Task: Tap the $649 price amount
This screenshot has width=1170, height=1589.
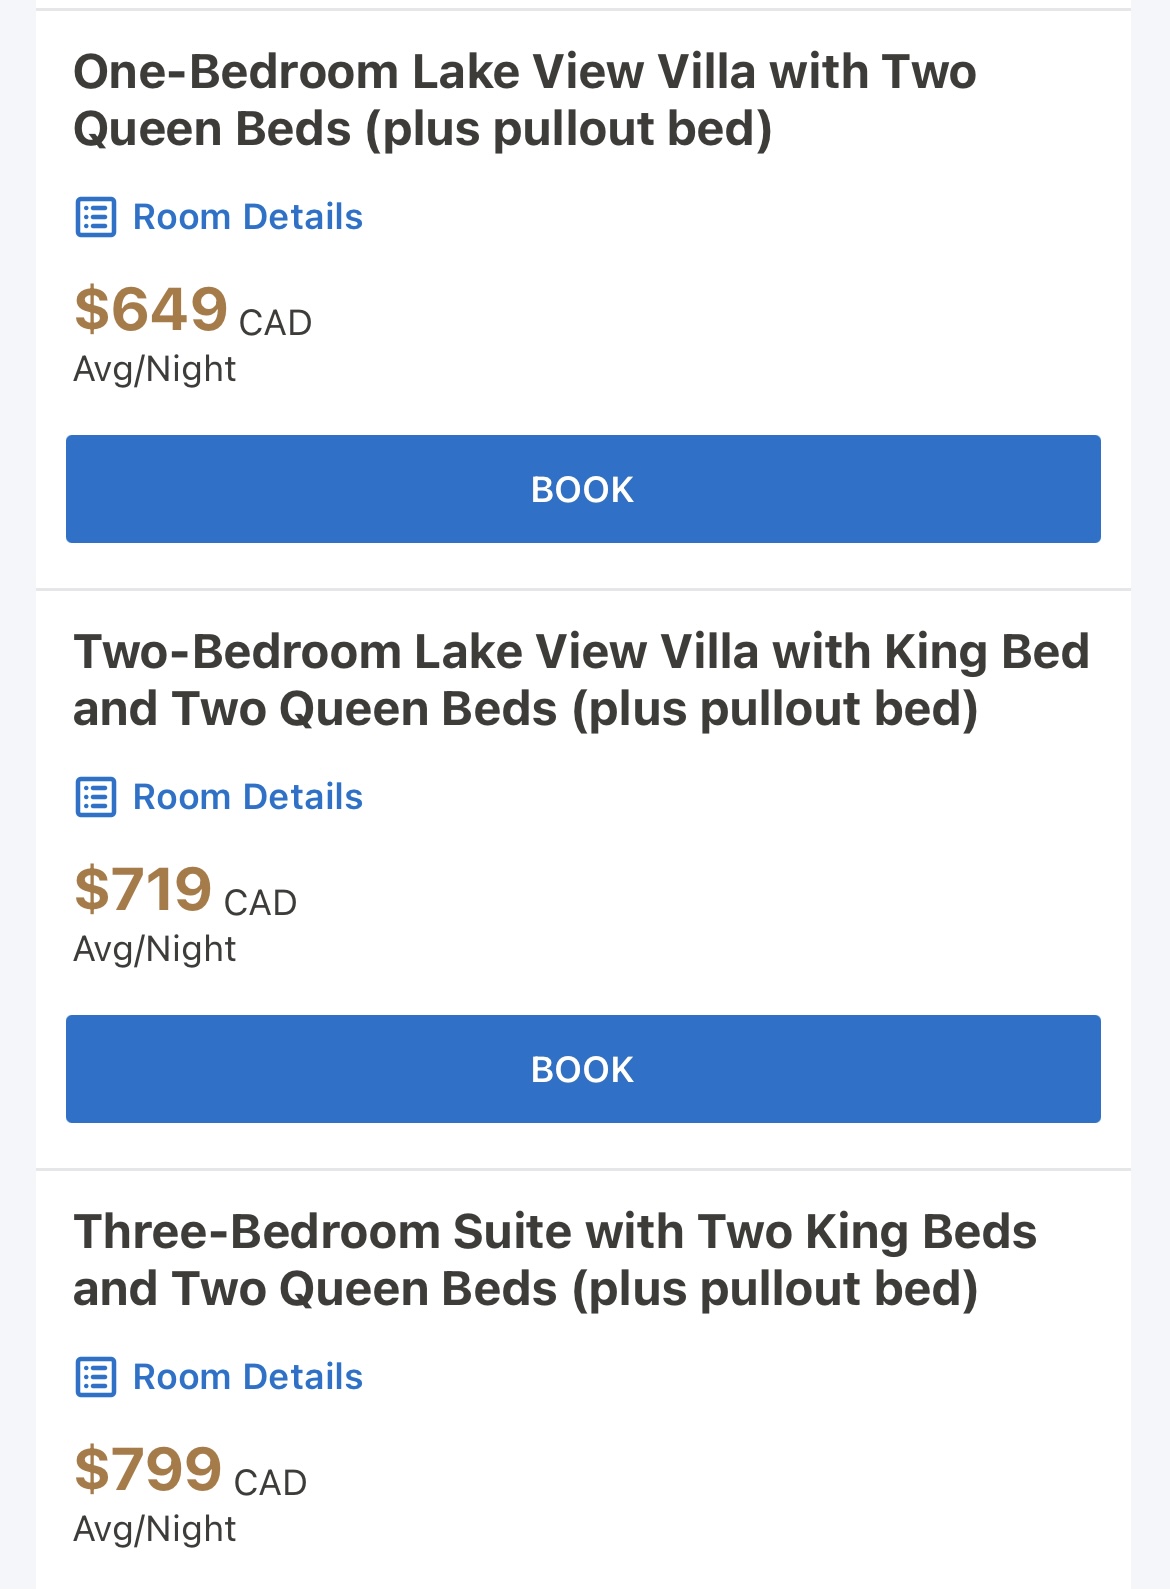Action: click(x=151, y=309)
